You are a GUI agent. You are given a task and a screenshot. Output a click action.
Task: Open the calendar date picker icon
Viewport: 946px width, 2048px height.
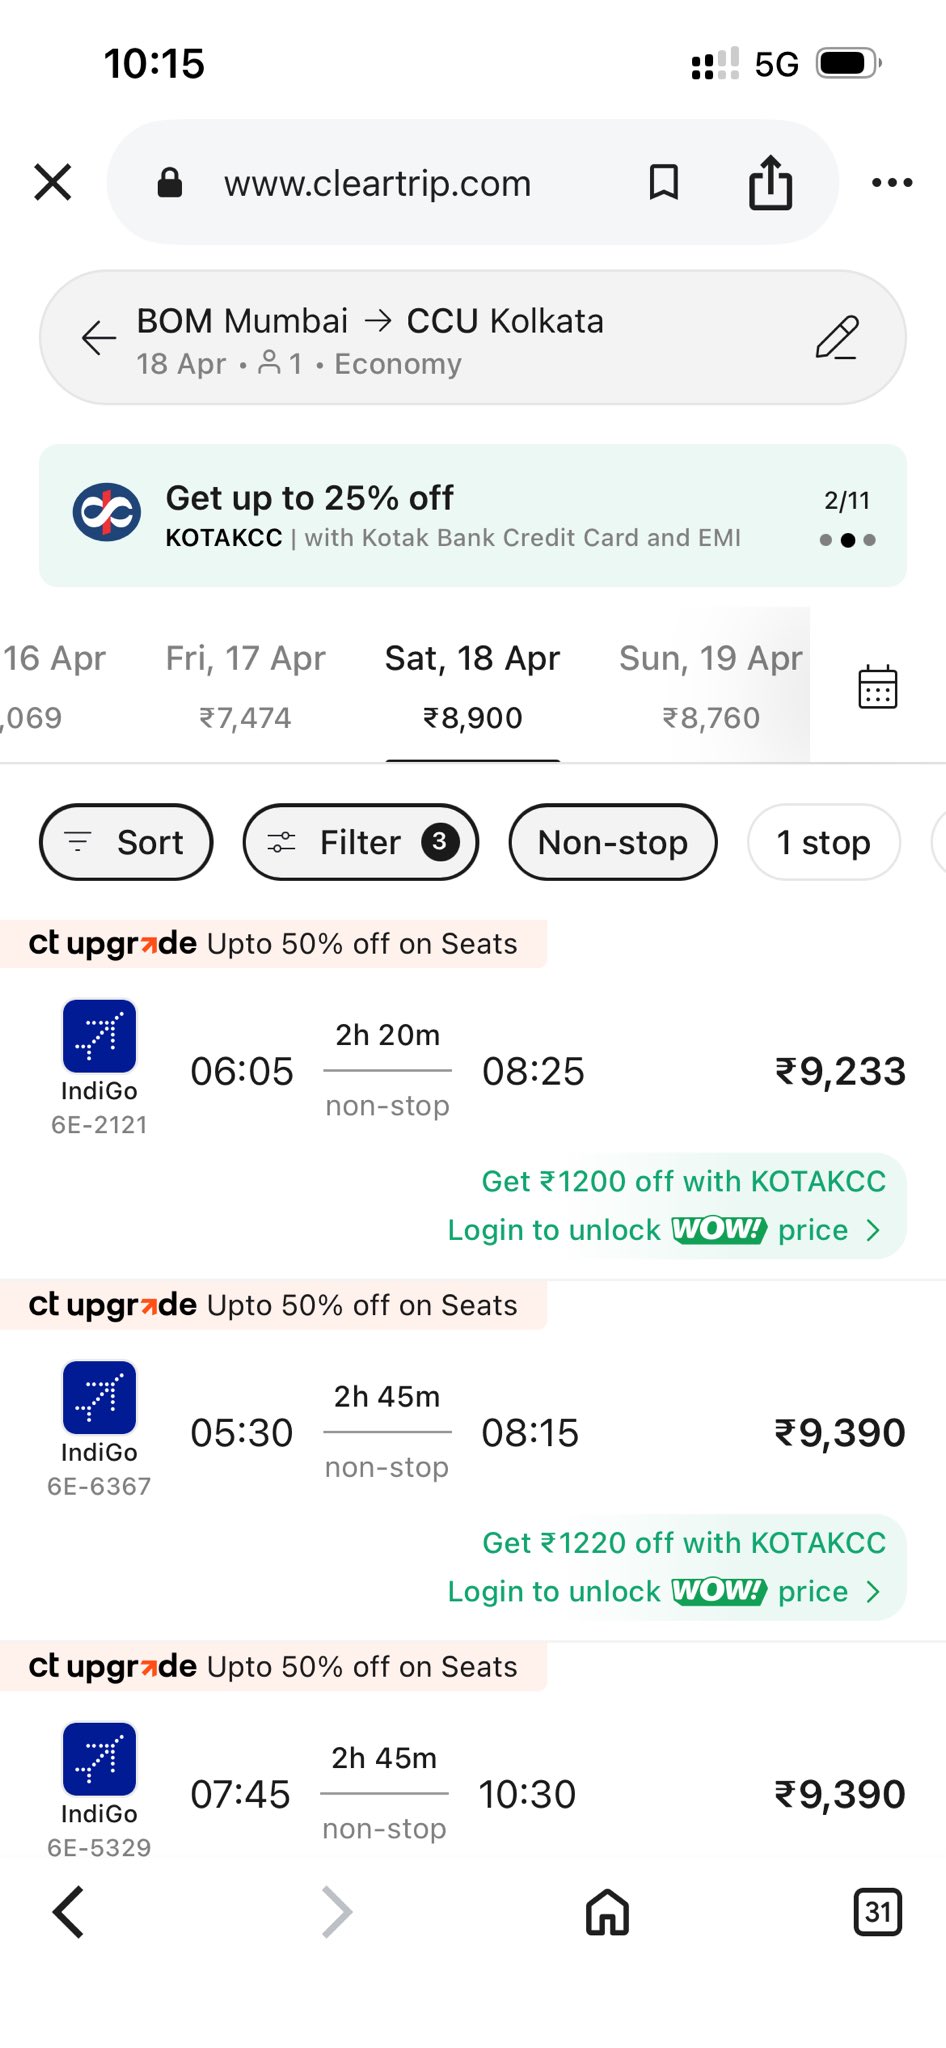click(x=877, y=687)
